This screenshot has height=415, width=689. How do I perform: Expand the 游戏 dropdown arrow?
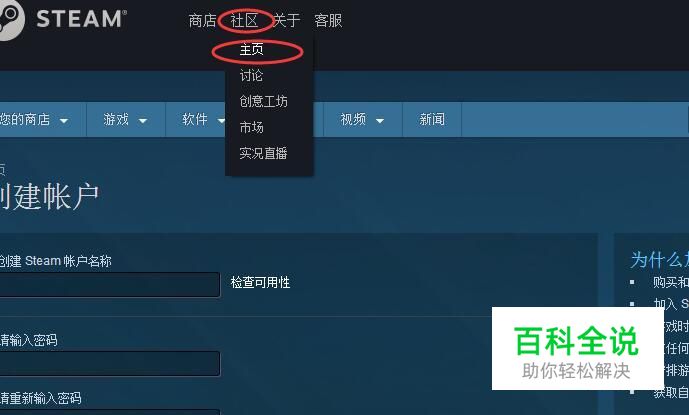click(143, 120)
